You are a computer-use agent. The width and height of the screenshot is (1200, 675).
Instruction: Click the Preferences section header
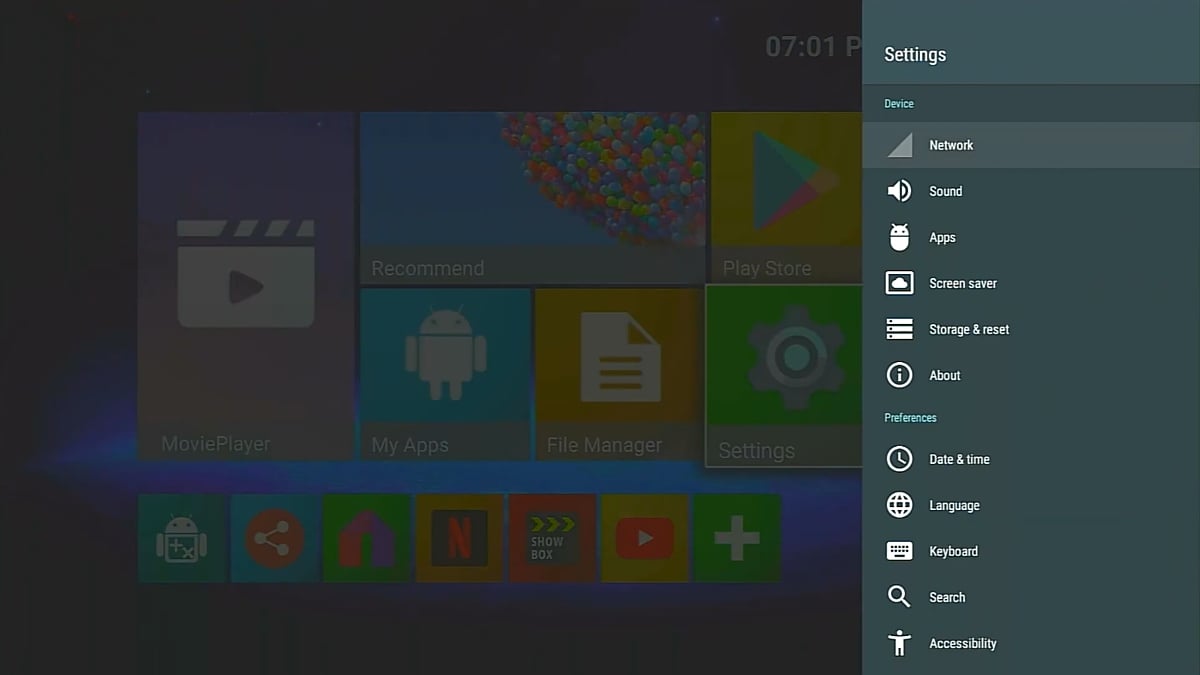pyautogui.click(x=910, y=418)
